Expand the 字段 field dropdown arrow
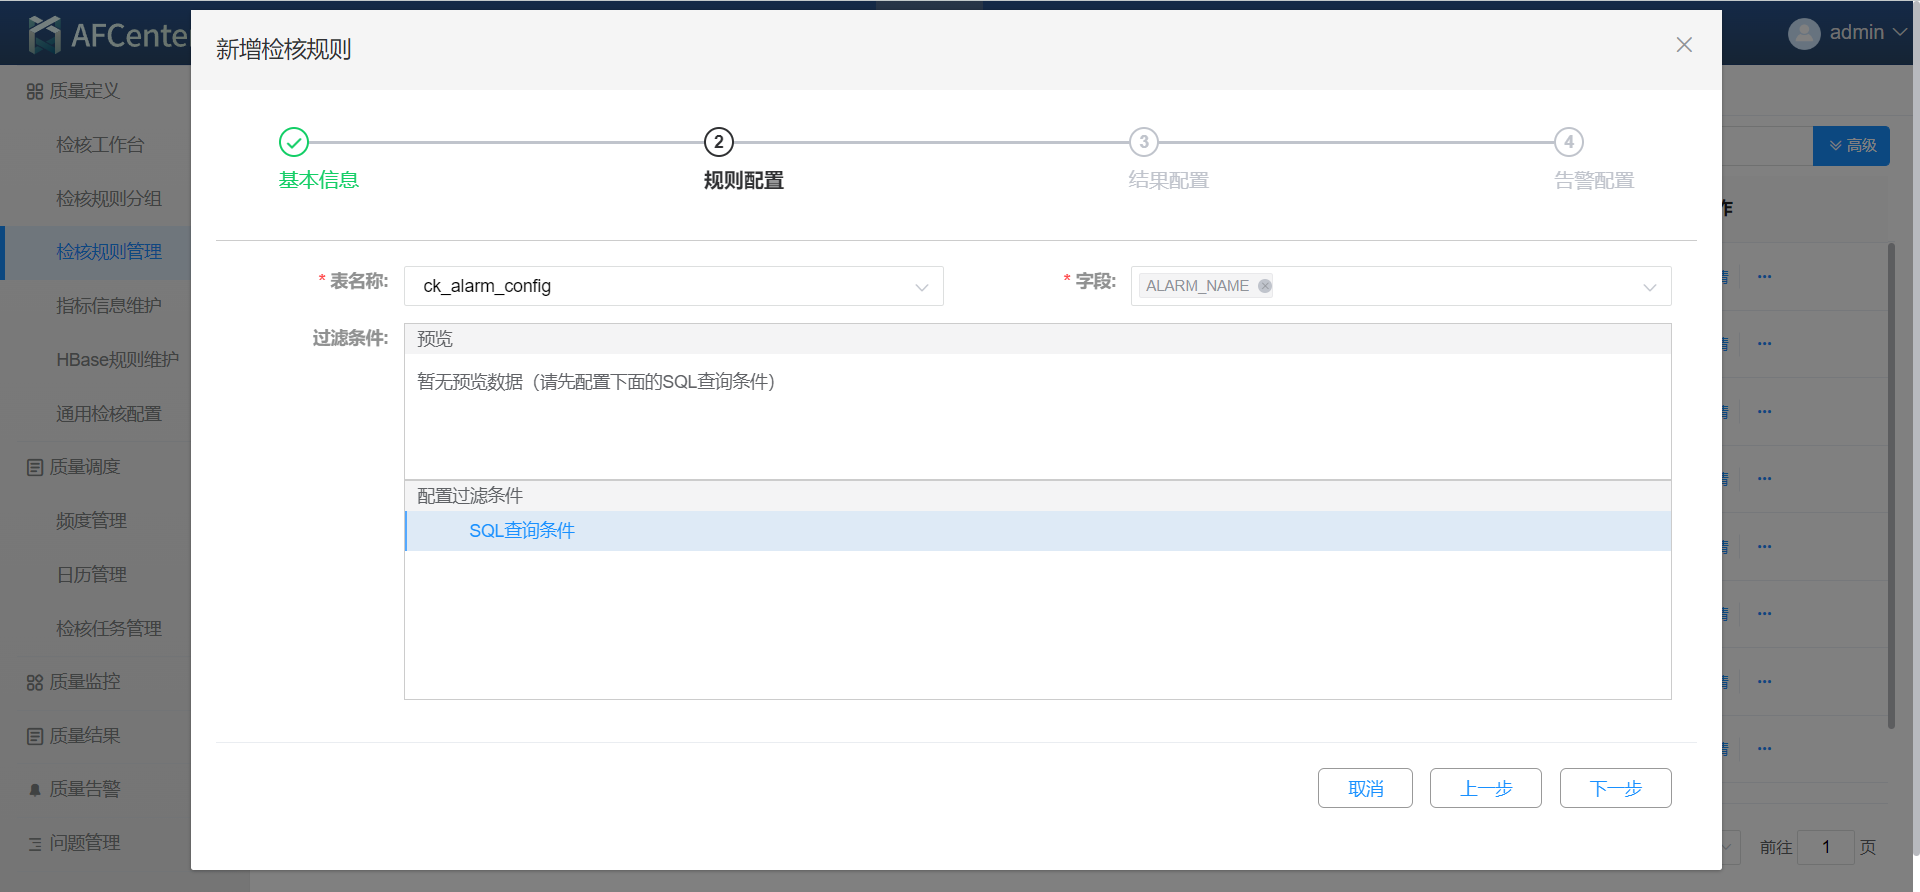 tap(1649, 287)
